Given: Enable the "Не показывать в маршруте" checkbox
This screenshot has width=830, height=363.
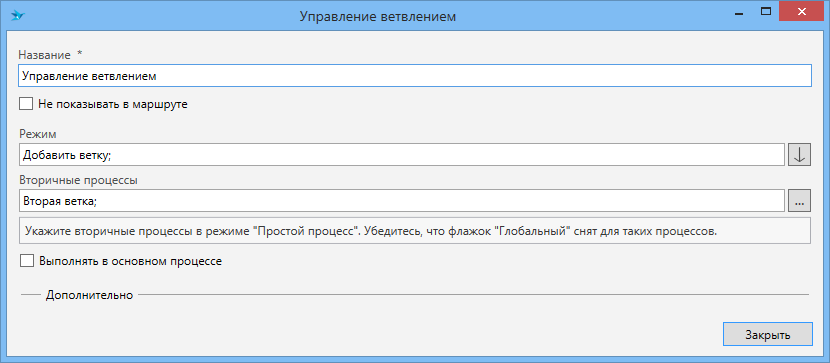Looking at the screenshot, I should (x=26, y=104).
